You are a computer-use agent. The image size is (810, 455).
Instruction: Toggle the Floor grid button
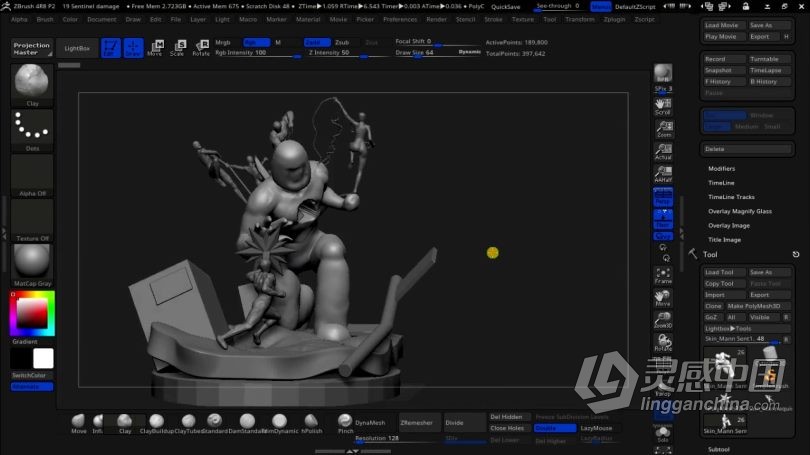(663, 219)
